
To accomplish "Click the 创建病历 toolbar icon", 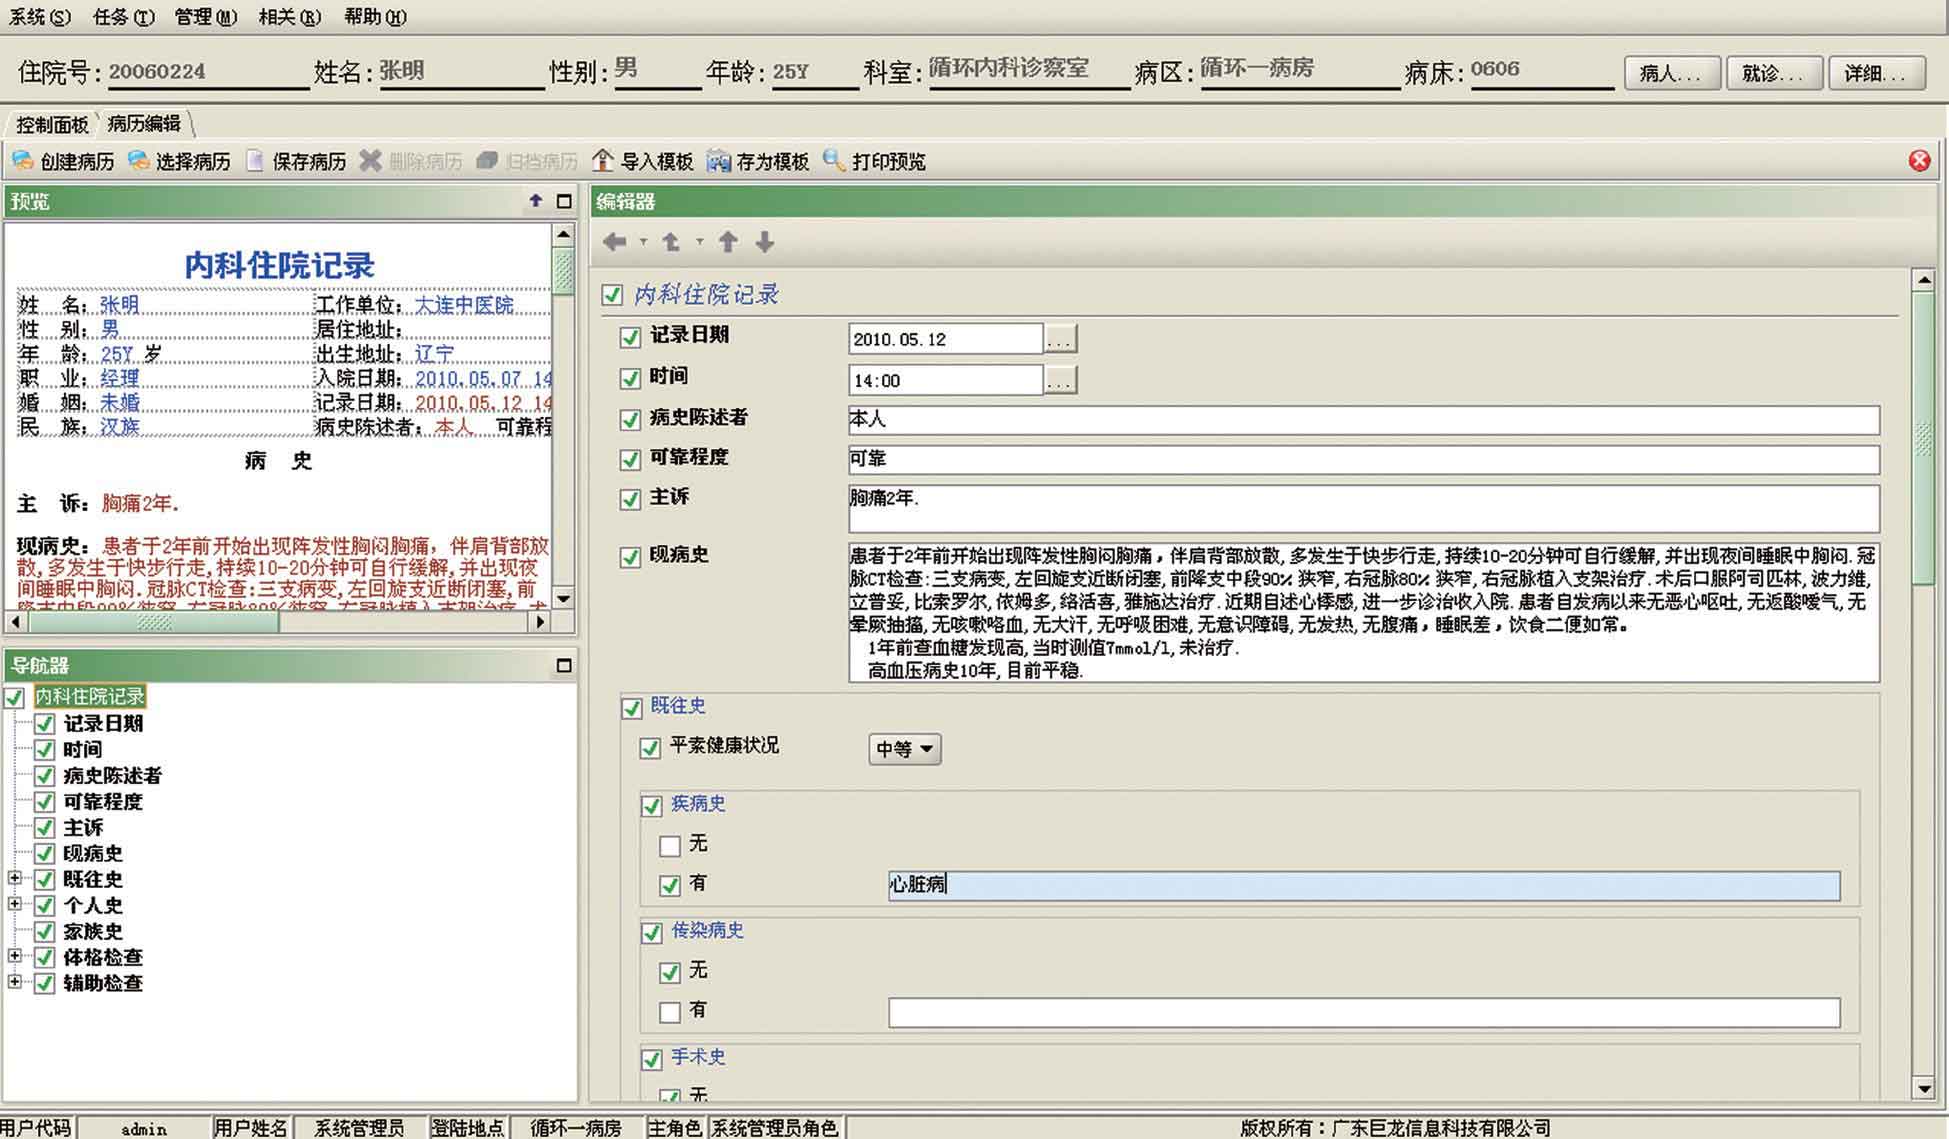I will (x=23, y=161).
